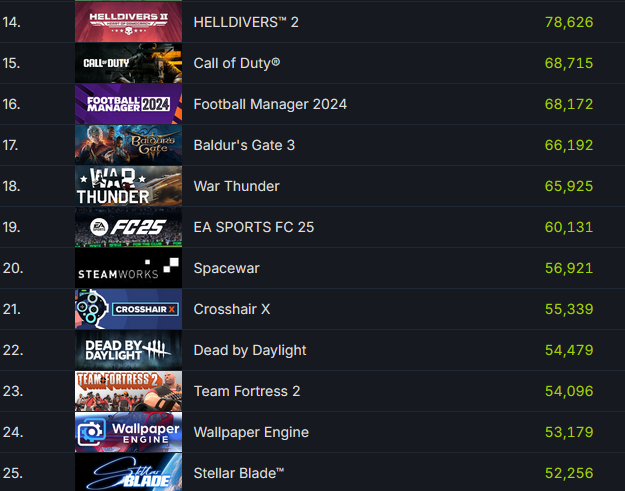
Task: Select the Crosshair X banner thumbnail
Action: (128, 309)
